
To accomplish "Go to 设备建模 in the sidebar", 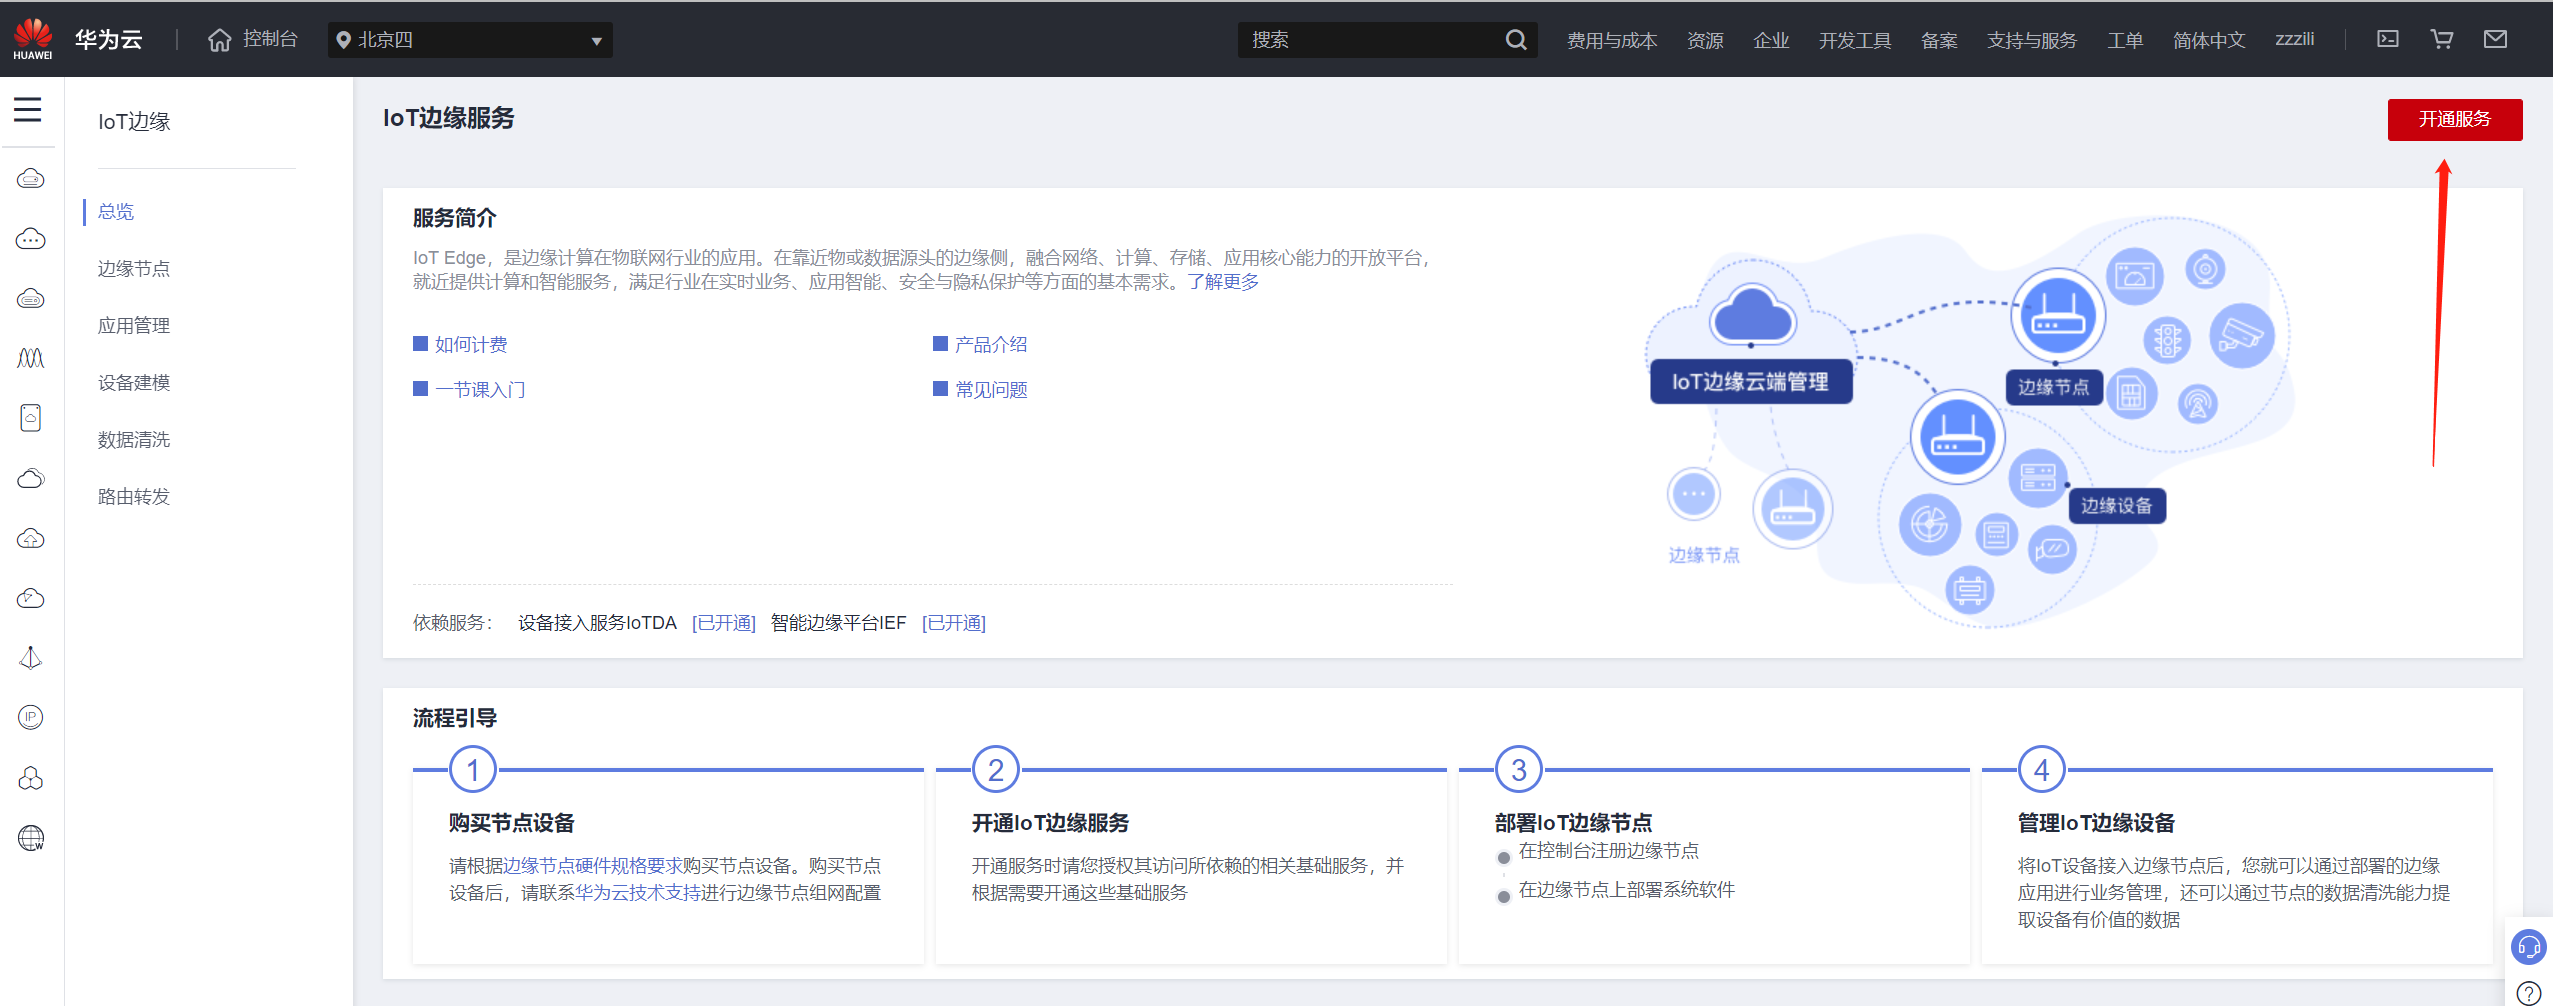I will pos(134,383).
